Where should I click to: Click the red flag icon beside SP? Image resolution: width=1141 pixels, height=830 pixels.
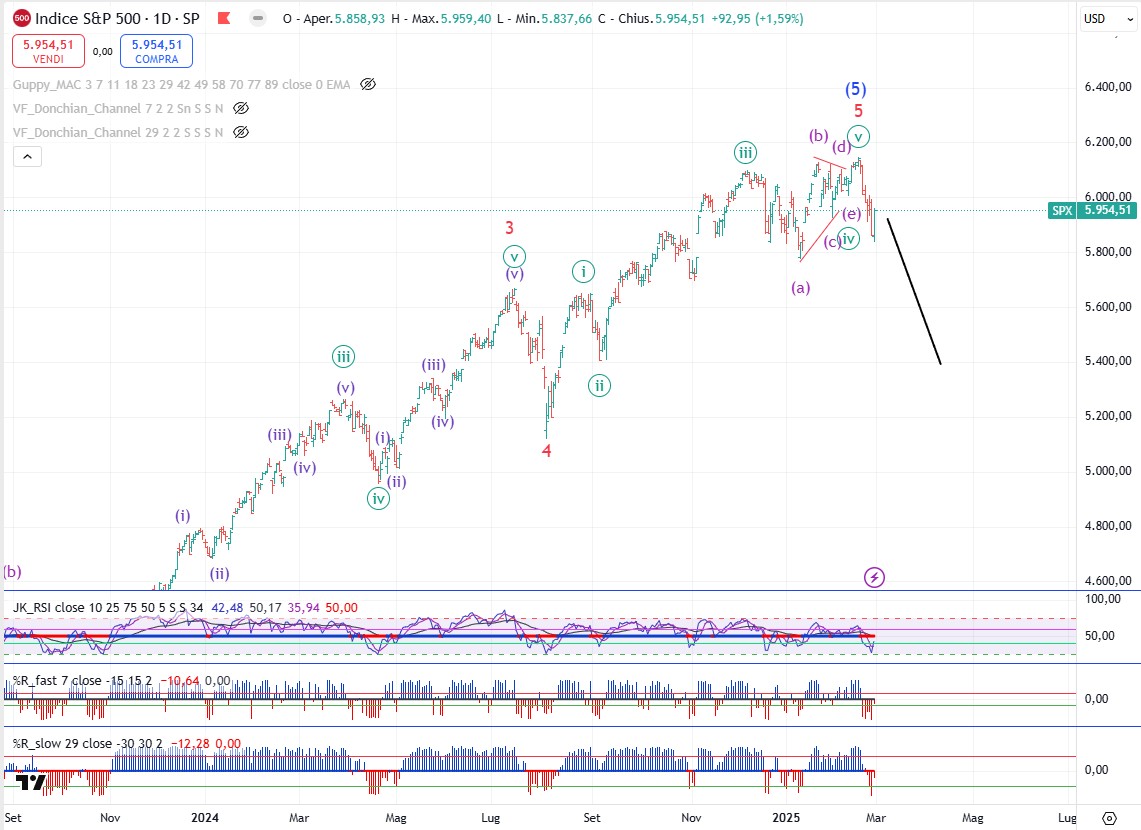[224, 18]
